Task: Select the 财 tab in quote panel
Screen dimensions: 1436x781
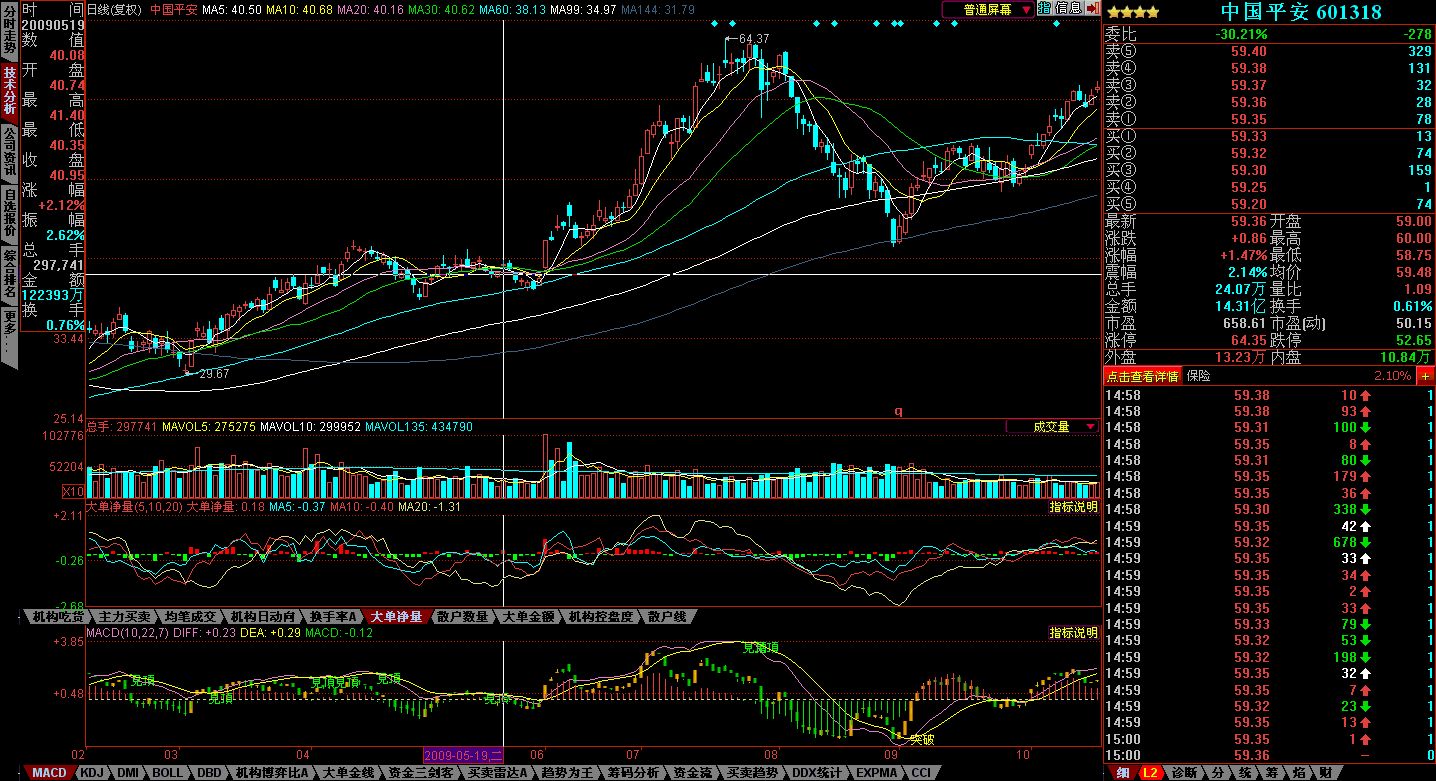Action: pyautogui.click(x=1325, y=773)
